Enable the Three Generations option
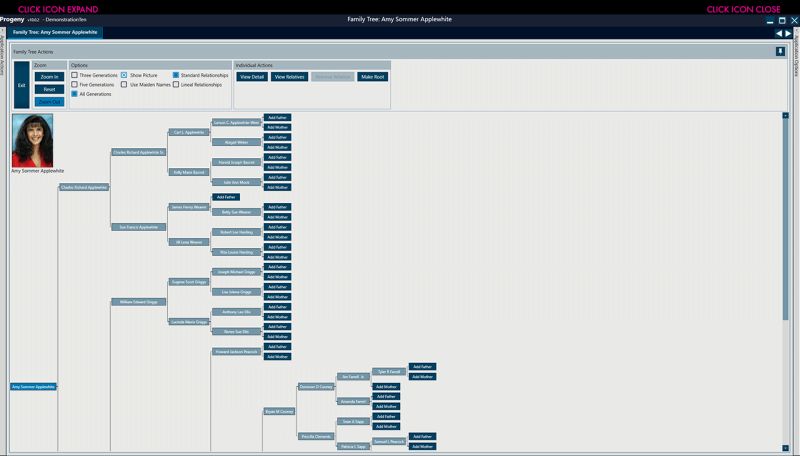Viewport: 800px width, 456px height. [74, 75]
